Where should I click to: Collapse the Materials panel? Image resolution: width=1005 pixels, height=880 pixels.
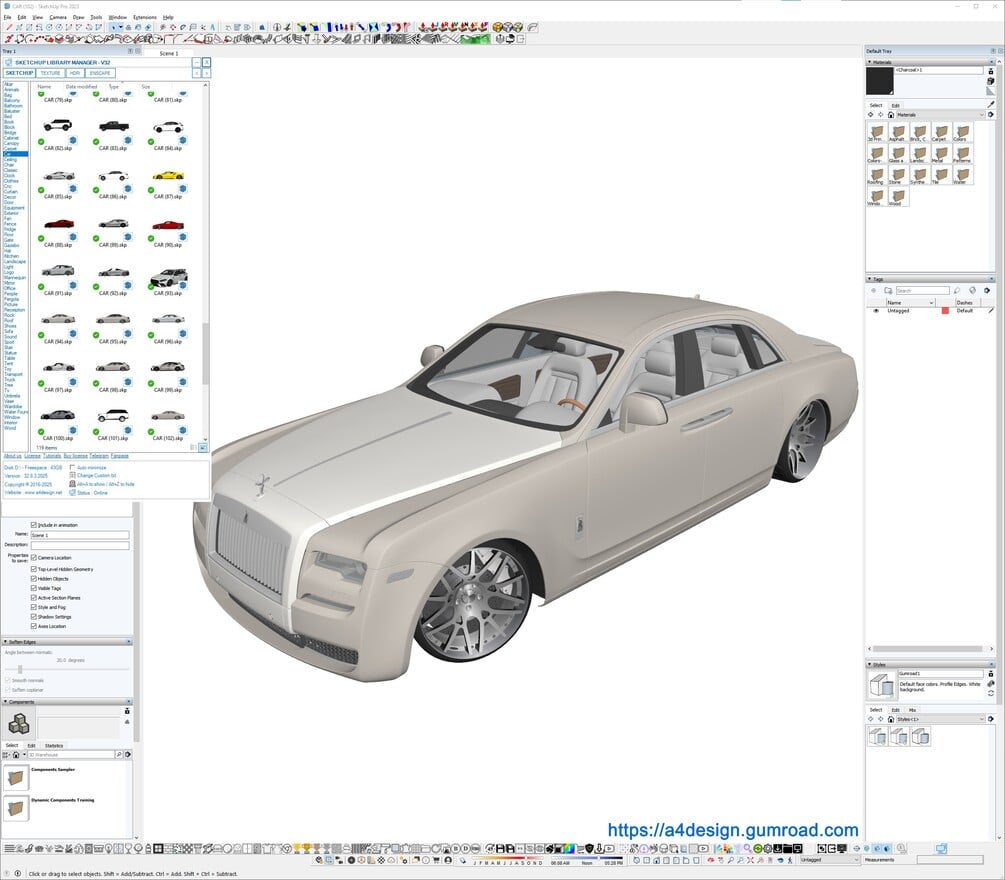[x=870, y=62]
